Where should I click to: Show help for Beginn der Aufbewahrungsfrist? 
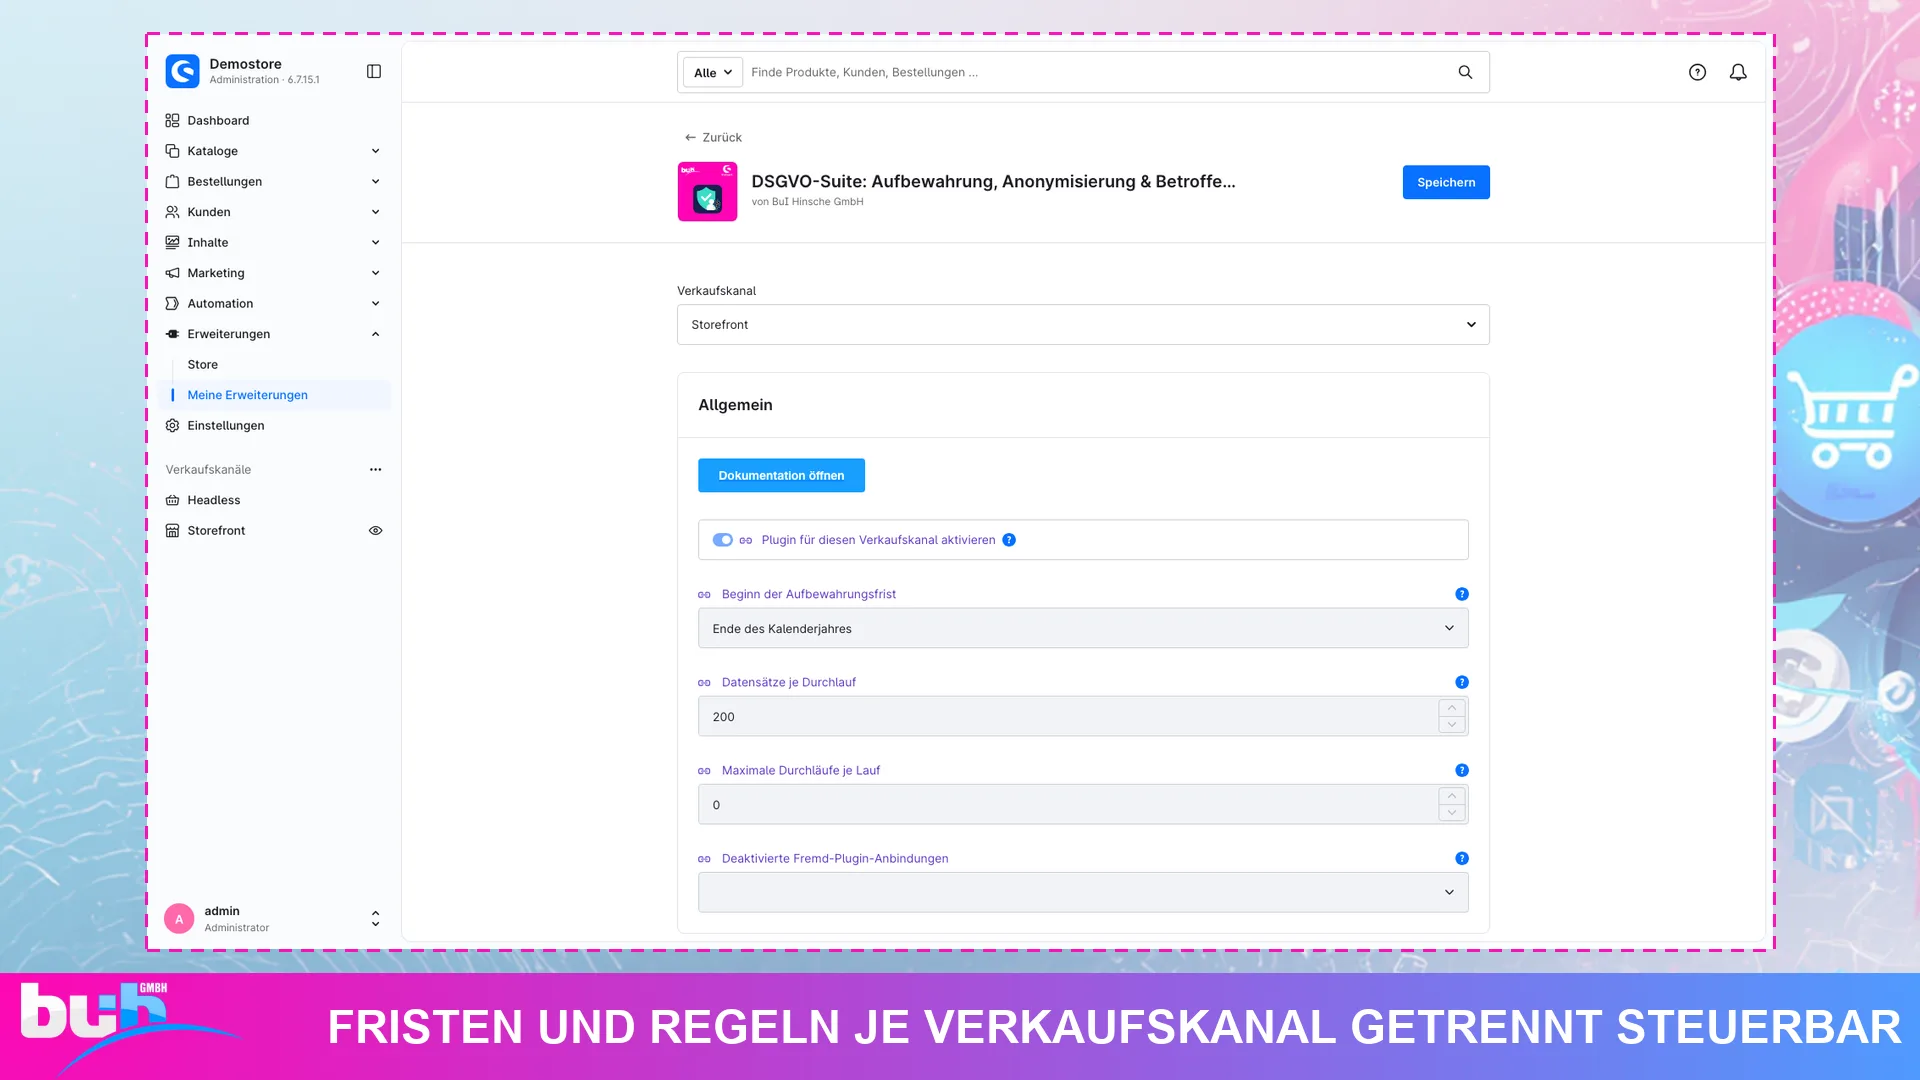tap(1461, 594)
